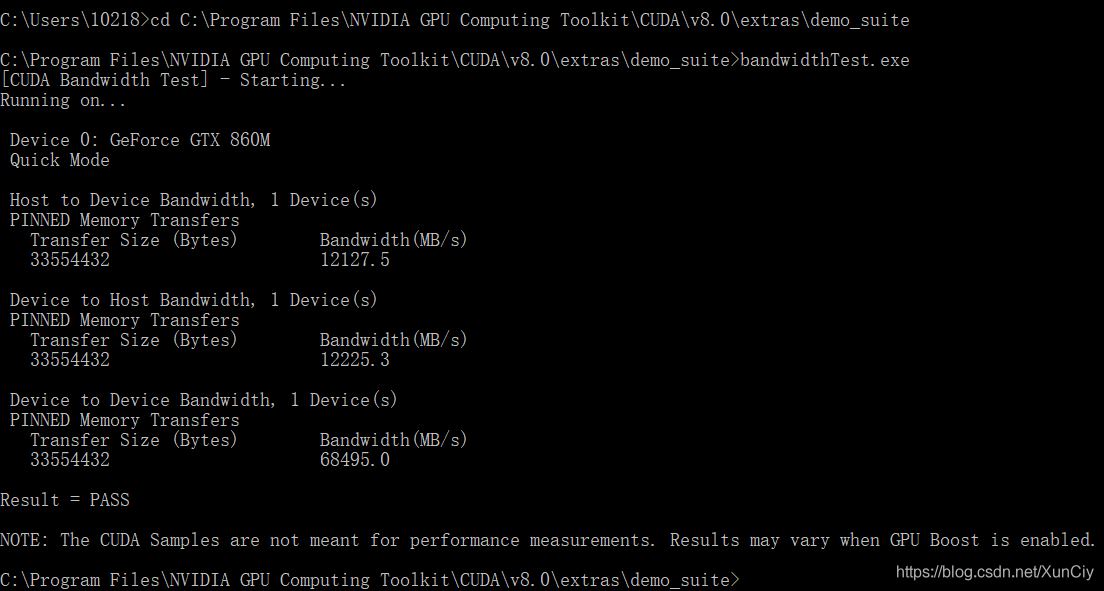The height and width of the screenshot is (591, 1104).
Task: Click the "Result = PASS" line
Action: (x=65, y=500)
